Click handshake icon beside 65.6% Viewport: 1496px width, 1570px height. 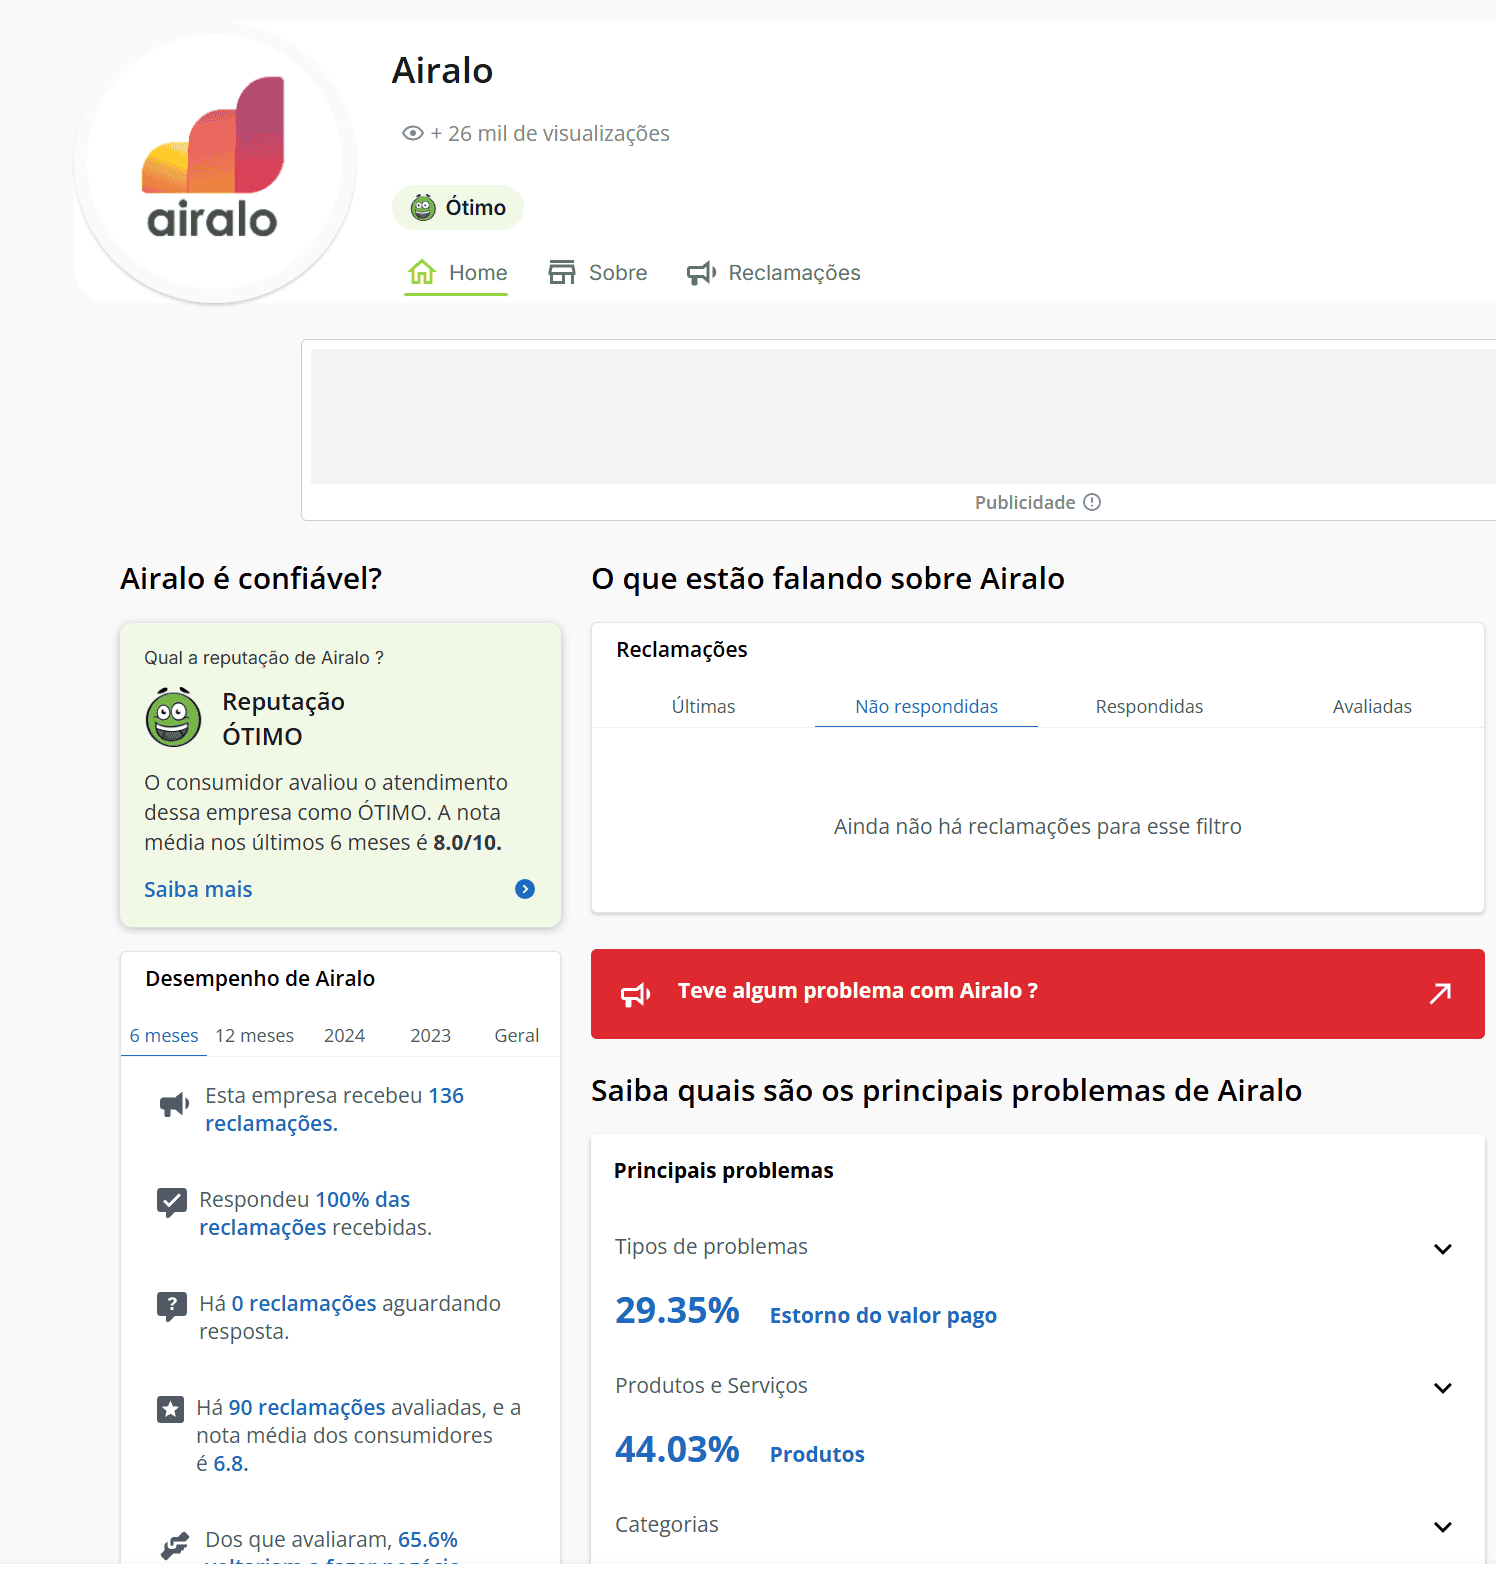click(174, 1545)
